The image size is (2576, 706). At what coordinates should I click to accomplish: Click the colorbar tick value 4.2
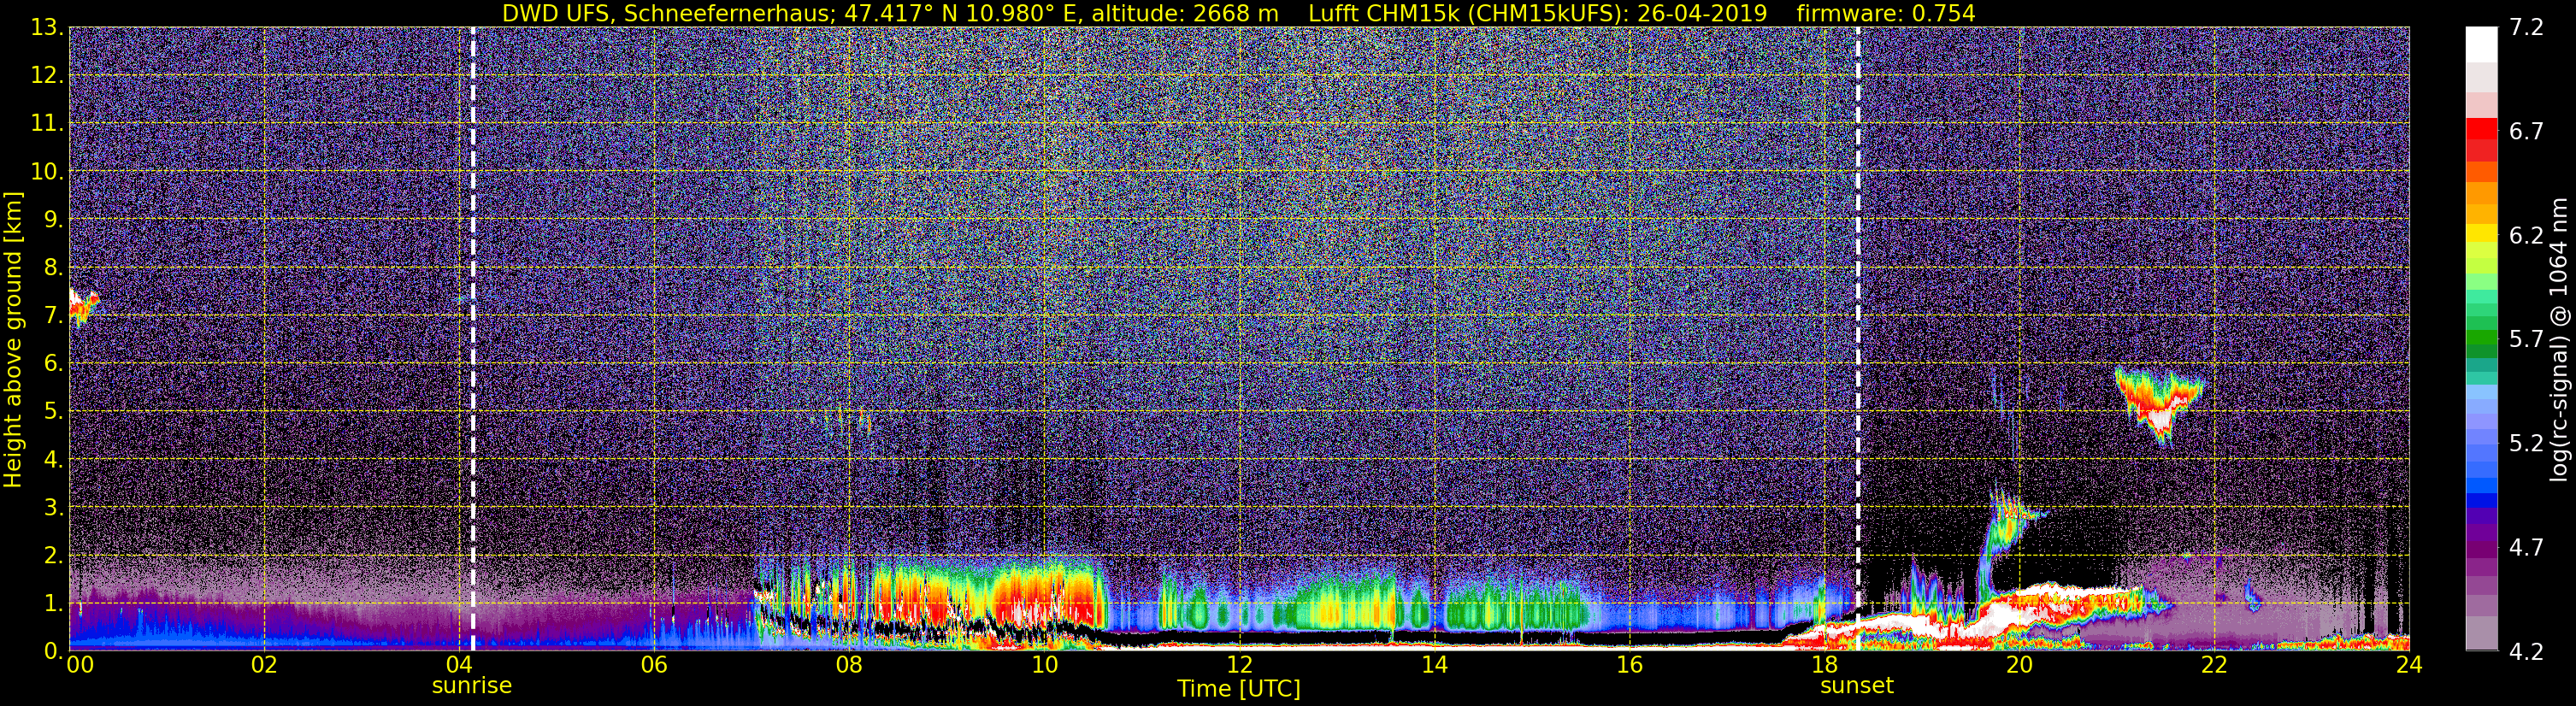[x=2526, y=652]
